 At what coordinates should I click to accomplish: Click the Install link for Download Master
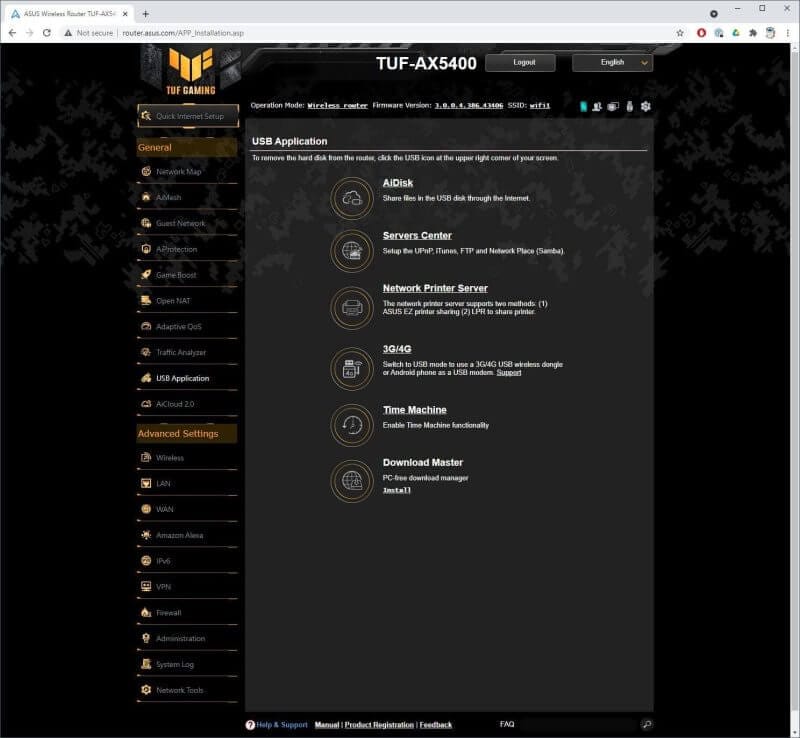[397, 490]
